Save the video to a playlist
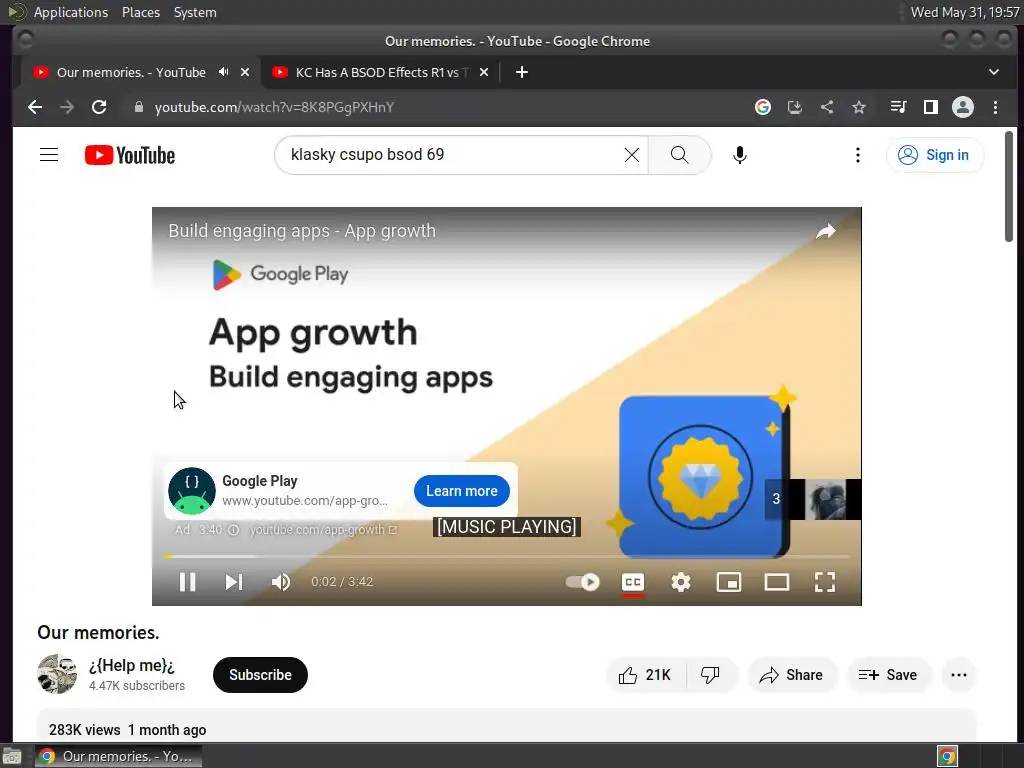Image resolution: width=1024 pixels, height=768 pixels. [x=888, y=675]
